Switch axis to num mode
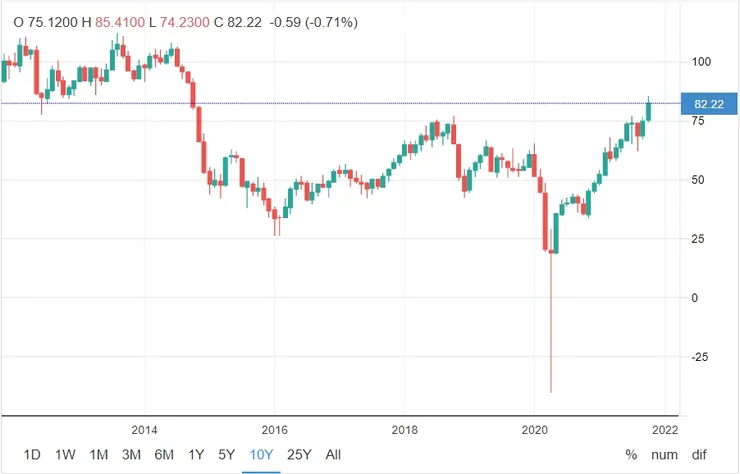 (x=664, y=454)
